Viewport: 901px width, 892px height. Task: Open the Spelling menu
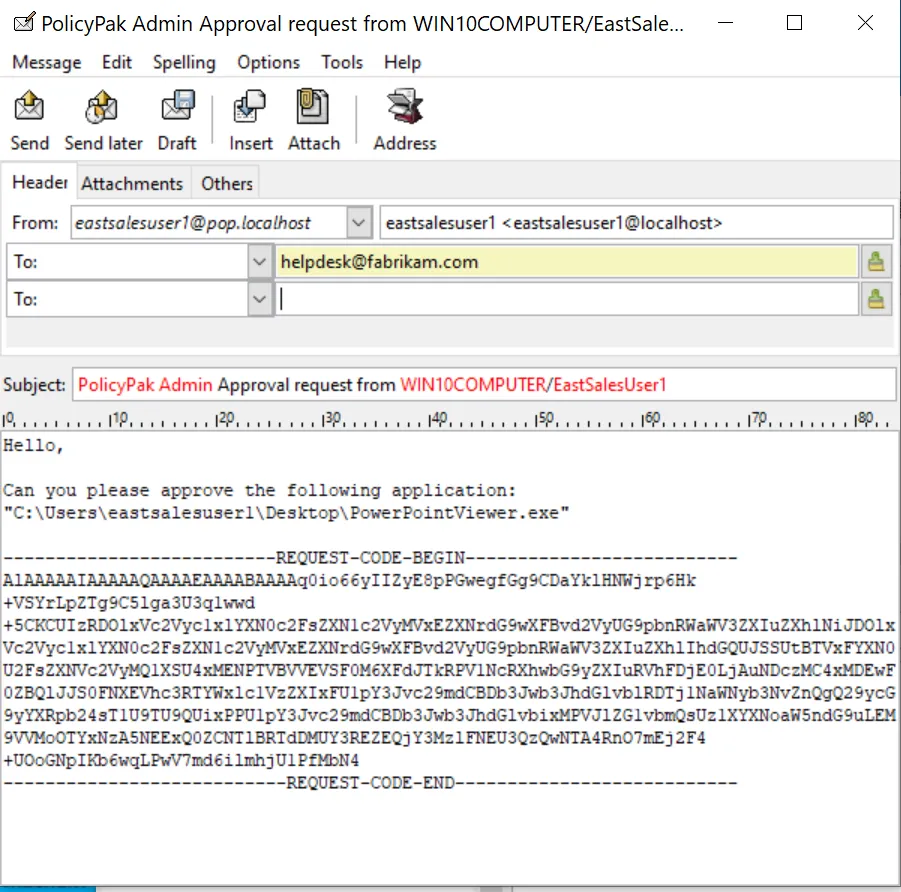[184, 62]
